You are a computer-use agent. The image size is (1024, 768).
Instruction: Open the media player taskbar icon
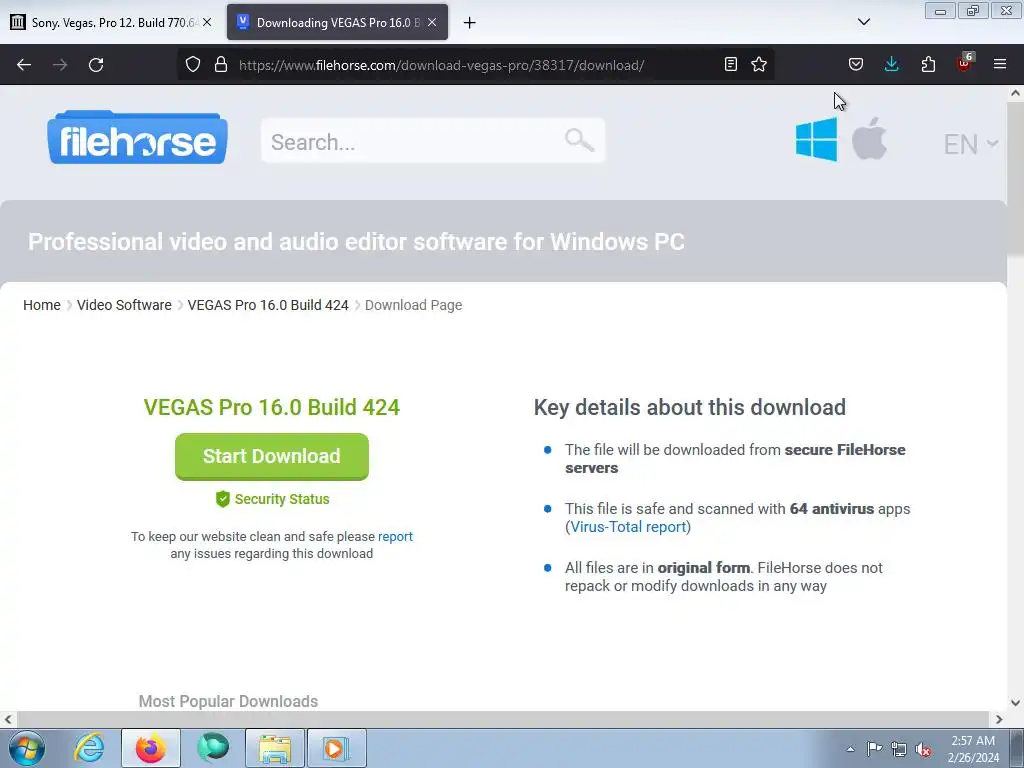tap(336, 748)
